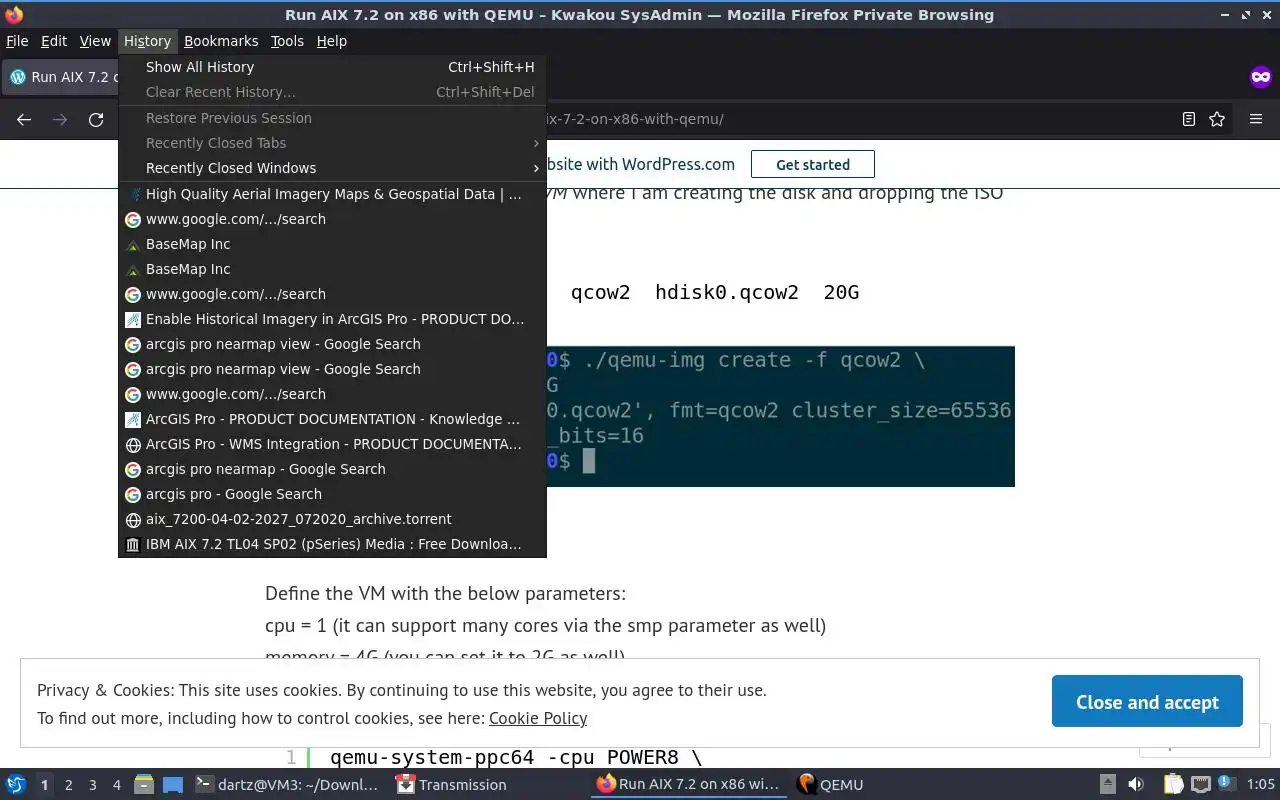The height and width of the screenshot is (800, 1280).
Task: Click the show desktop taskbar icon
Action: 173,785
